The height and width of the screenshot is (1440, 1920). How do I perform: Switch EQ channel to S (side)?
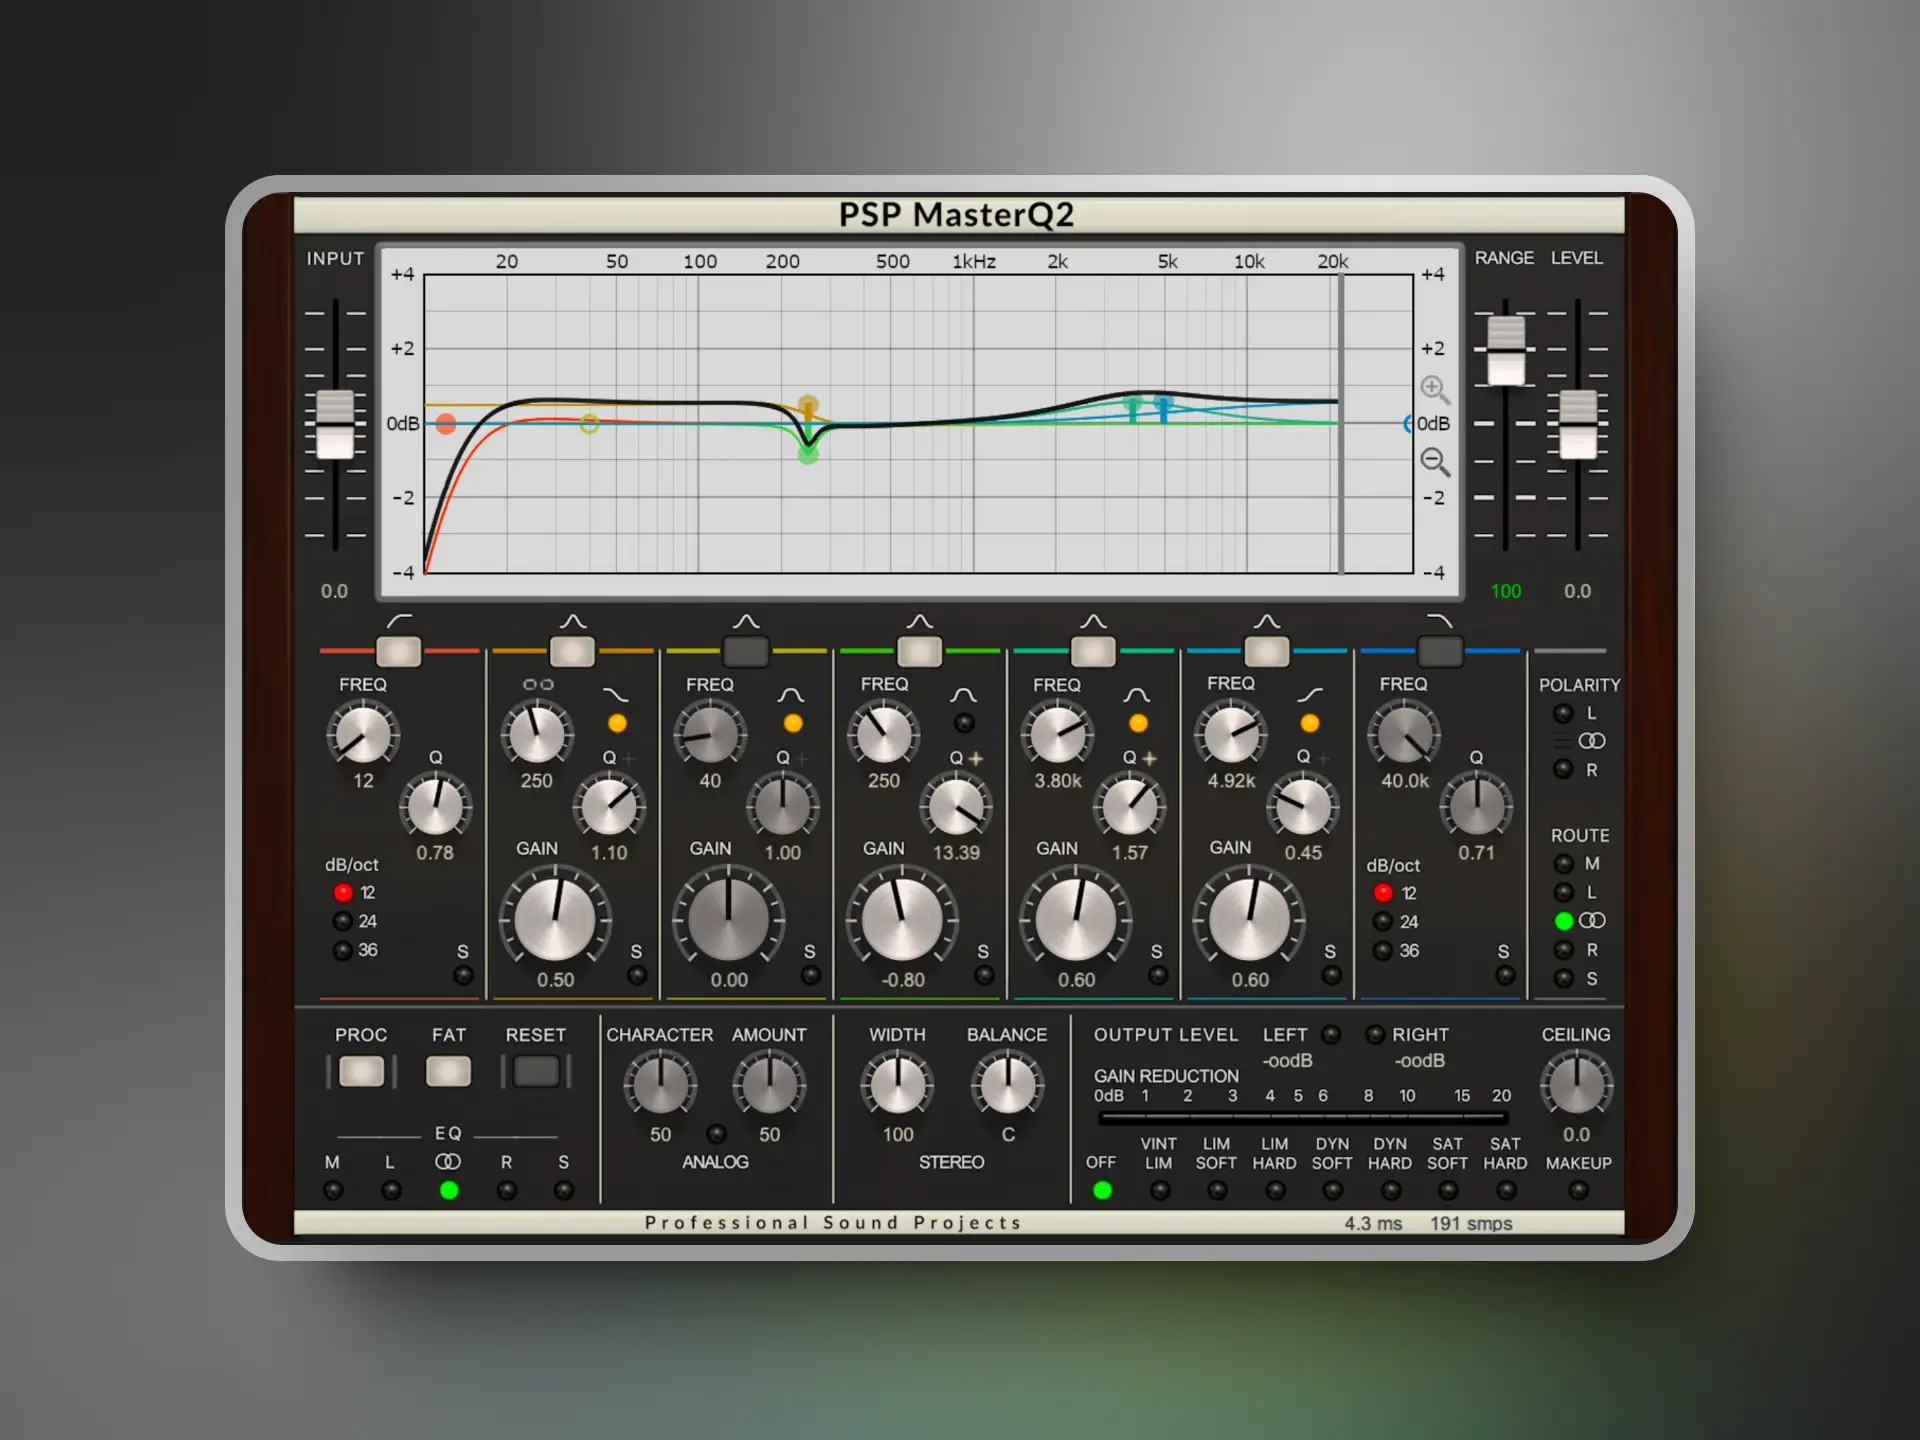click(x=564, y=1191)
